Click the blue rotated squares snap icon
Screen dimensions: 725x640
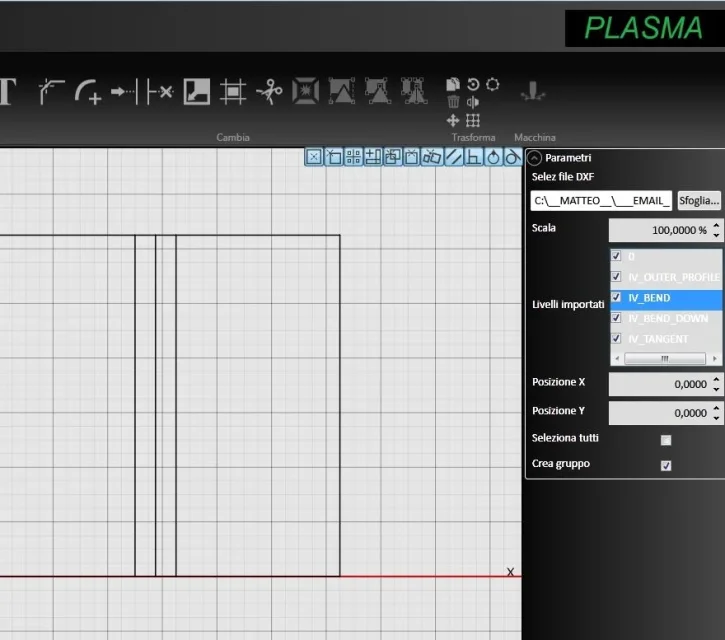click(x=432, y=157)
